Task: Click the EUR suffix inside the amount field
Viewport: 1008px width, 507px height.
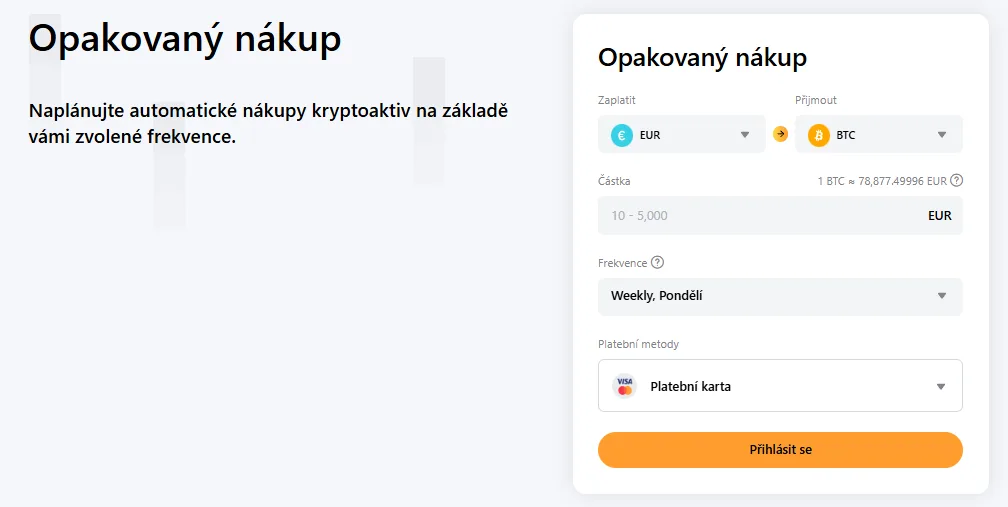Action: (x=939, y=216)
